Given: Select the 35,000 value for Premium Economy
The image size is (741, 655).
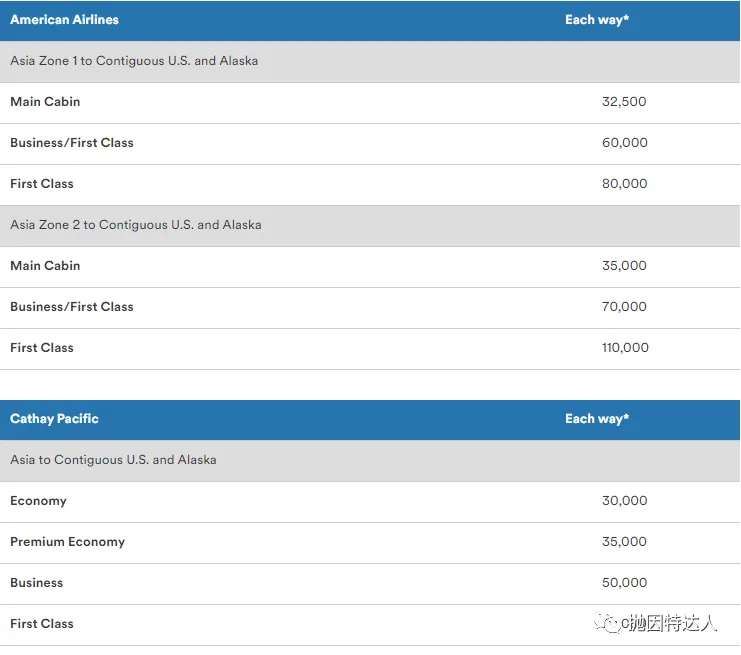Looking at the screenshot, I should click(624, 542).
